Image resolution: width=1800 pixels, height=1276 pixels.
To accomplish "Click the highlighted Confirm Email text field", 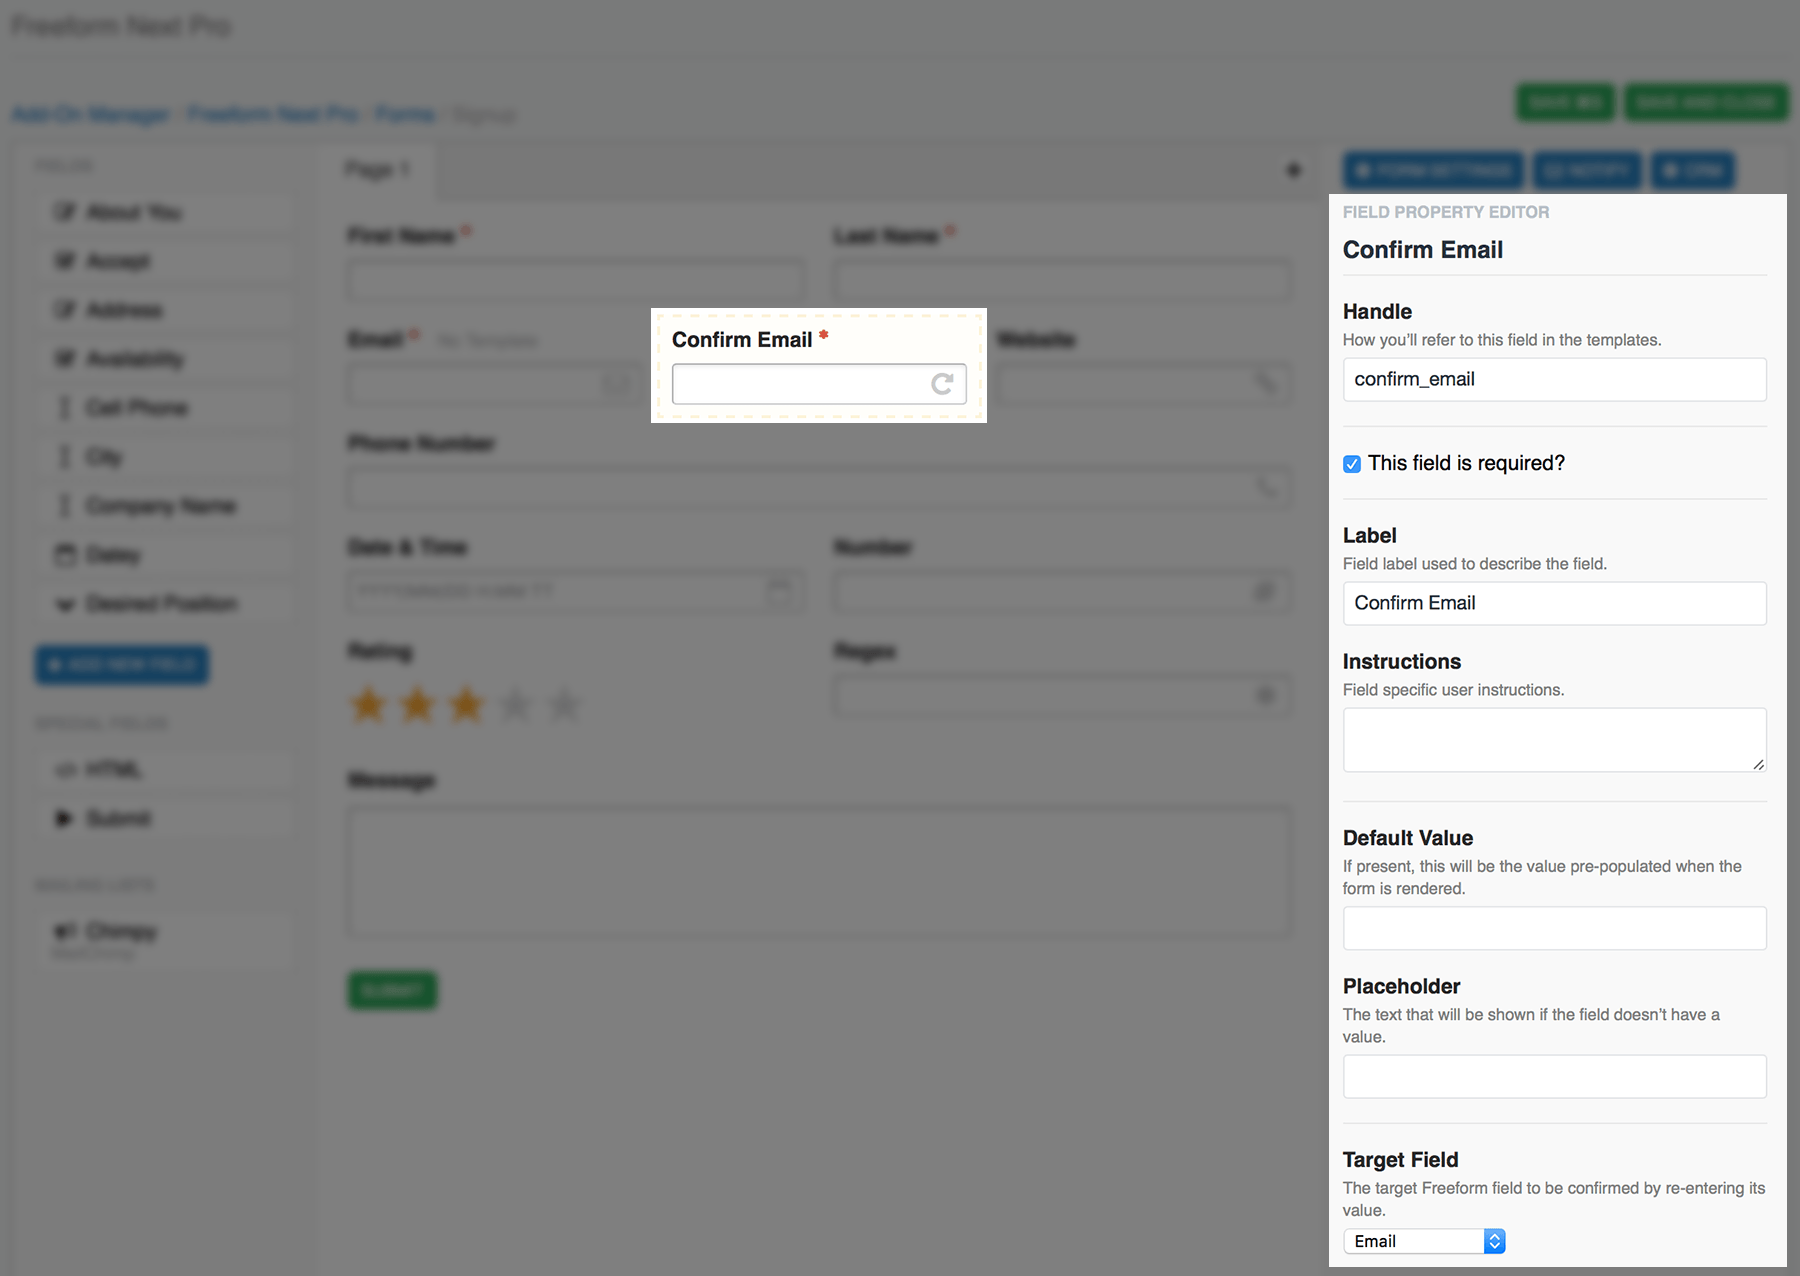I will click(819, 384).
